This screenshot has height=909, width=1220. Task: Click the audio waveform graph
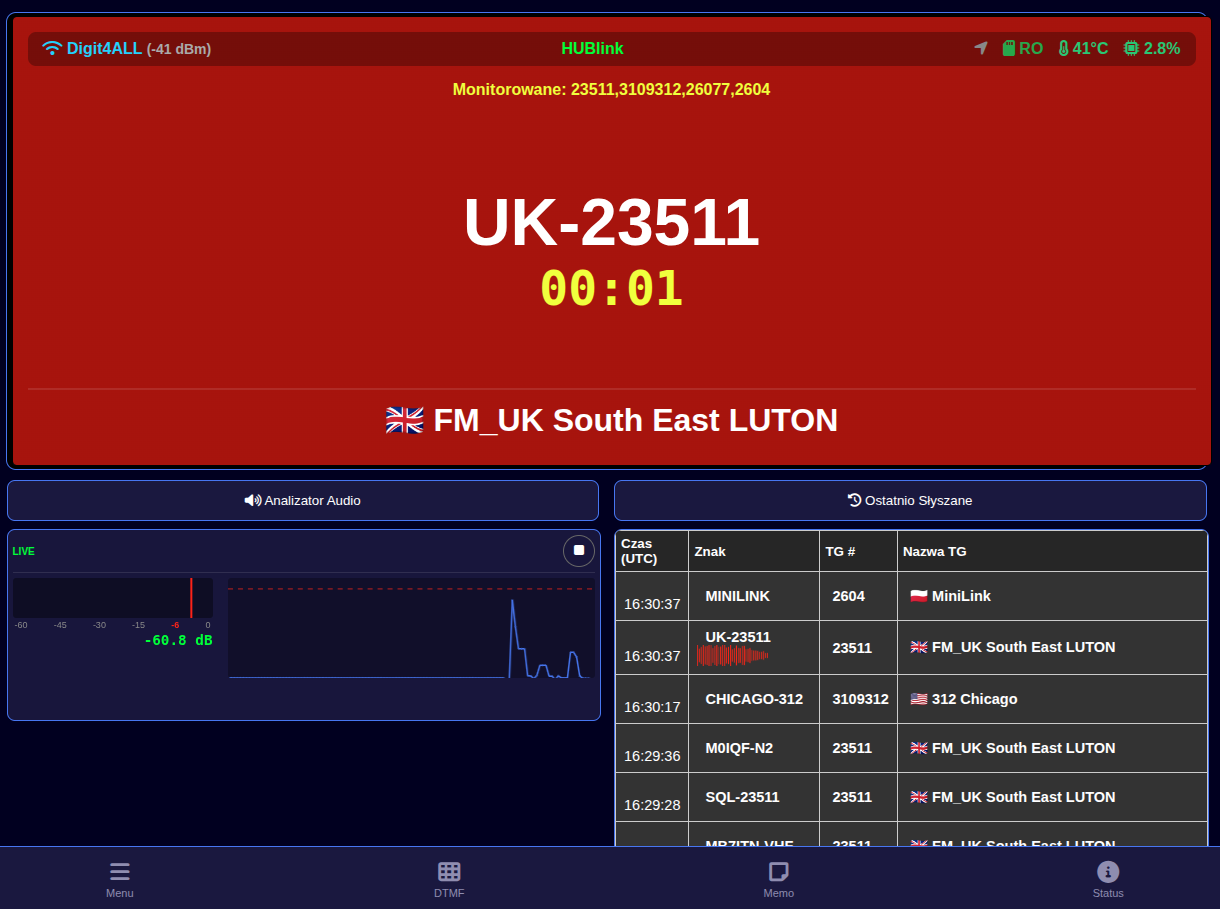tap(410, 628)
